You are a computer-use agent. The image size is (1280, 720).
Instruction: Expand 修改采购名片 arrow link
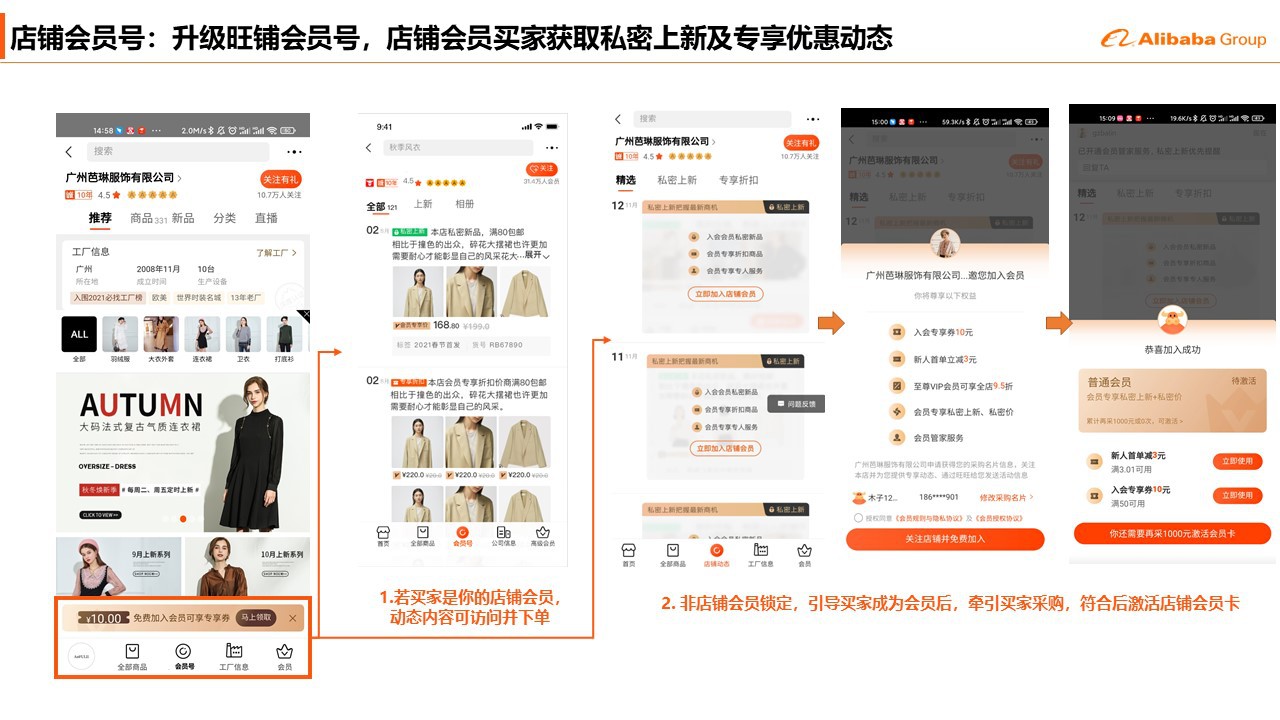[1006, 498]
